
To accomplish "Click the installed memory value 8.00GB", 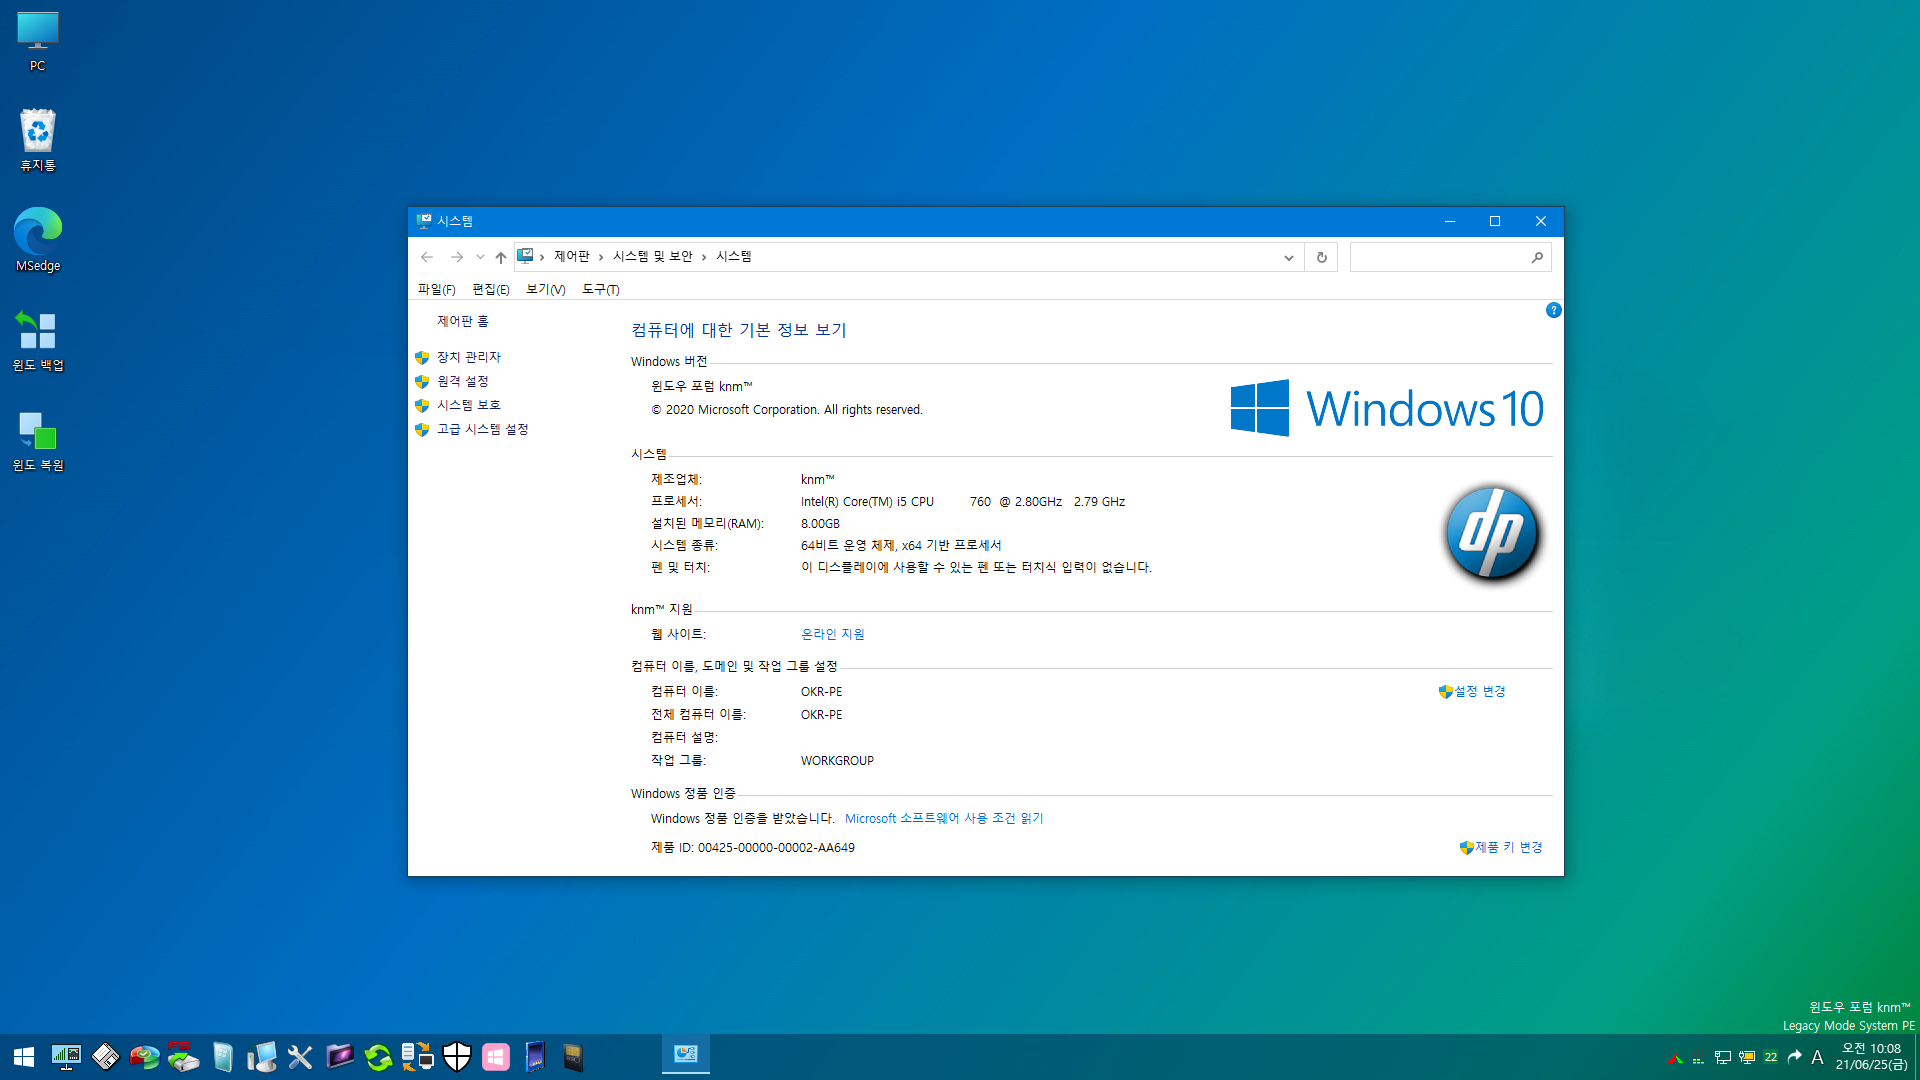I will pyautogui.click(x=821, y=523).
